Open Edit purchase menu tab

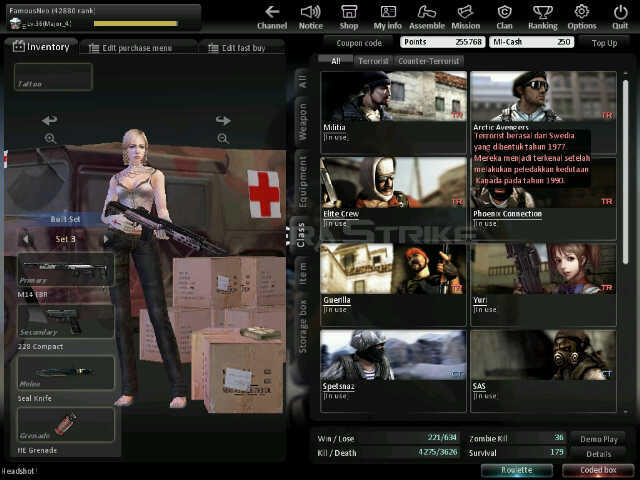click(138, 48)
